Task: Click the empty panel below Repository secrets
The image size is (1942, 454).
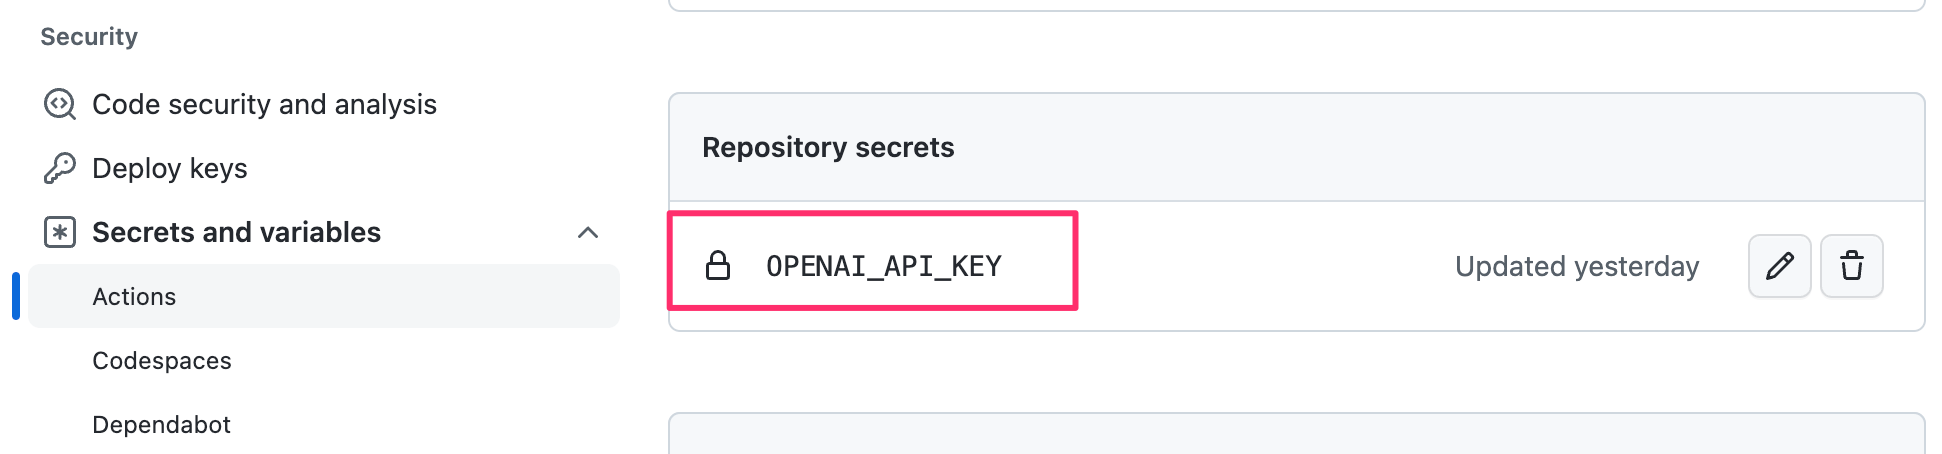Action: [1297, 434]
